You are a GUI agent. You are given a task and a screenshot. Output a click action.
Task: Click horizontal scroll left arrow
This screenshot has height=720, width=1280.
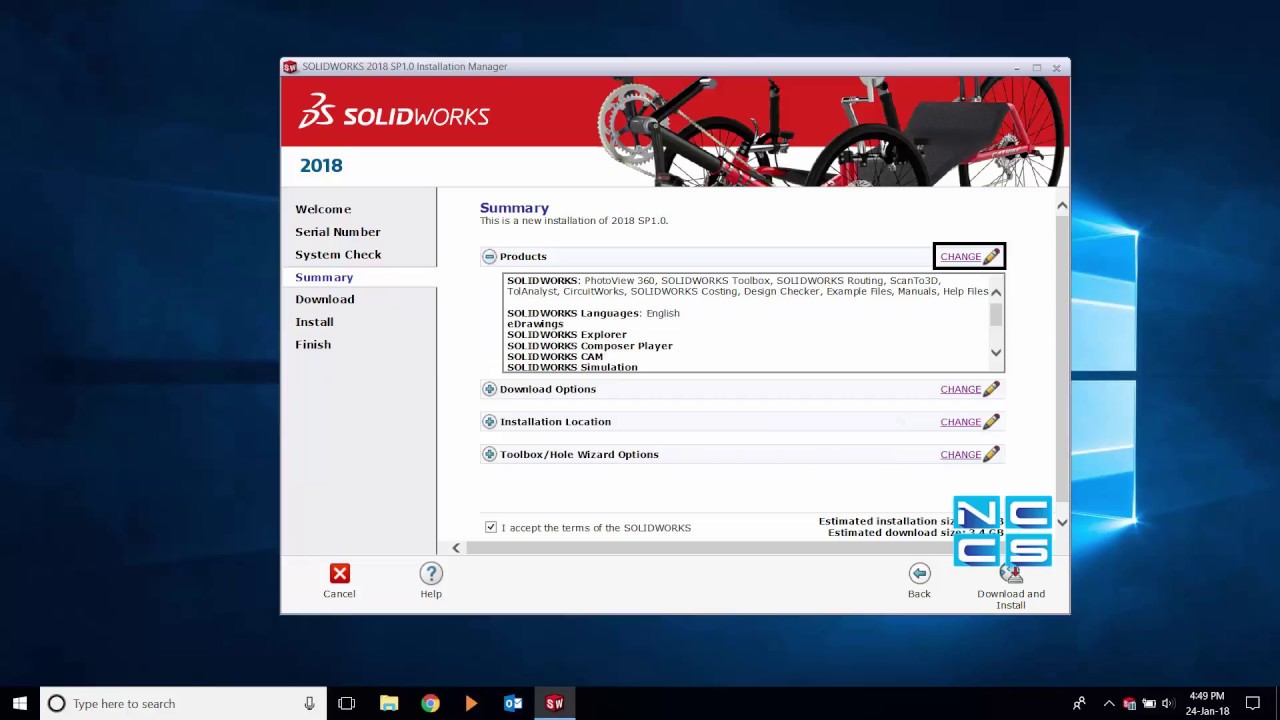(x=456, y=547)
